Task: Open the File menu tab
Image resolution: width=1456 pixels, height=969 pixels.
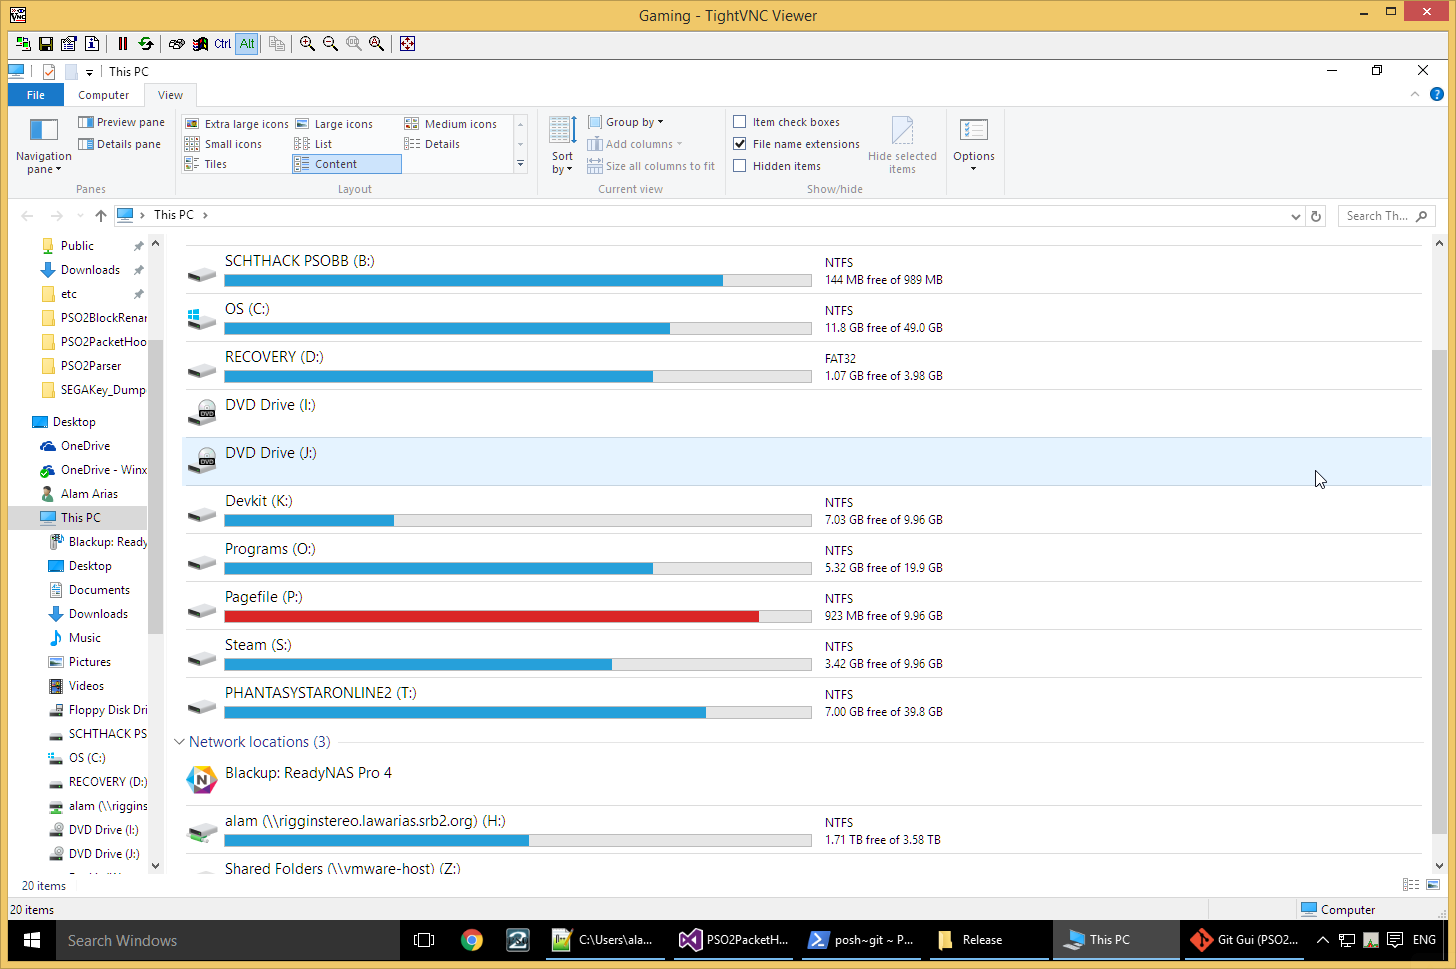Action: pos(36,95)
